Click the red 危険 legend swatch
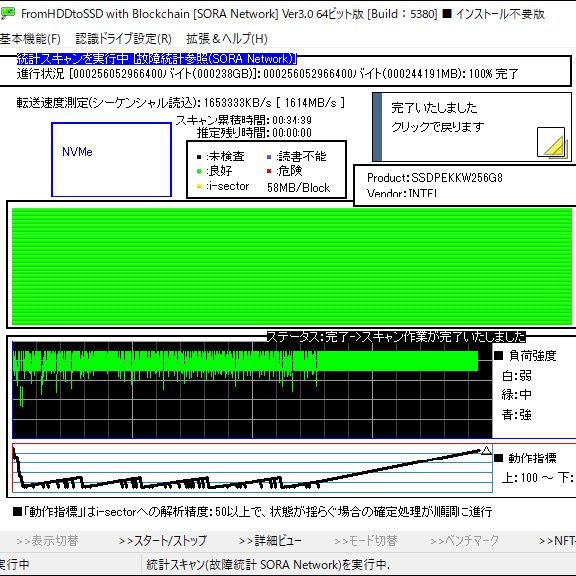Viewport: 576px width, 576px height. coord(269,171)
